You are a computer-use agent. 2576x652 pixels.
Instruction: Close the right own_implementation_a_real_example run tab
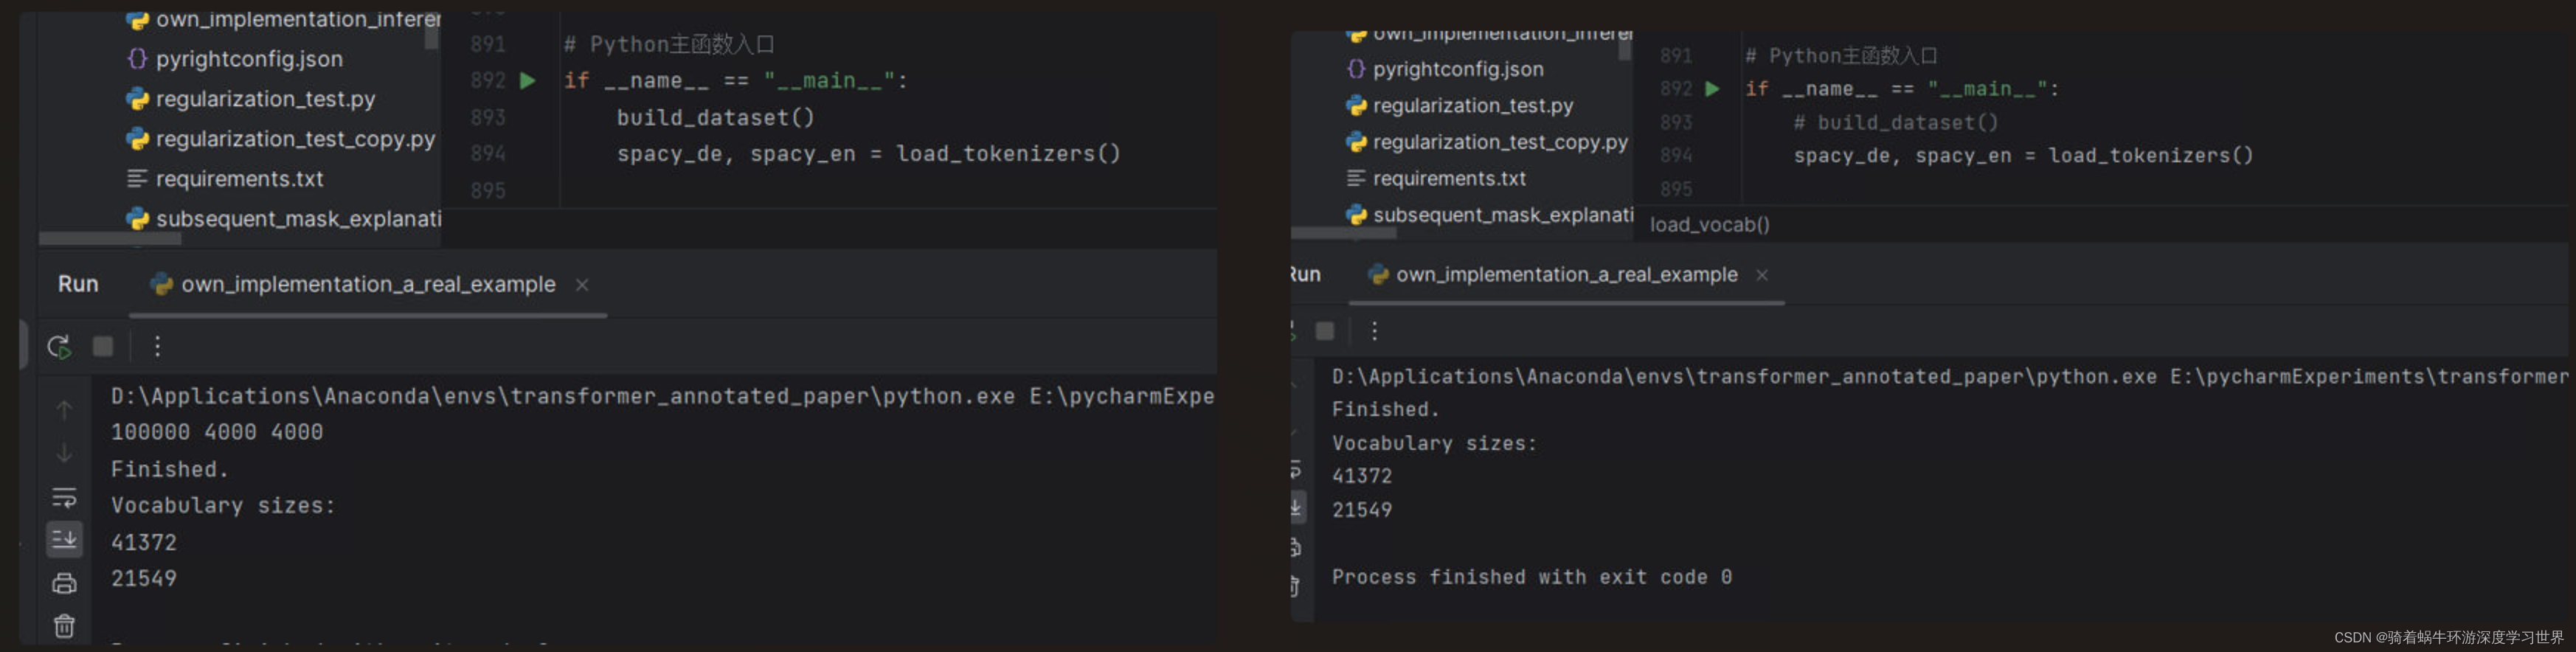point(1762,275)
